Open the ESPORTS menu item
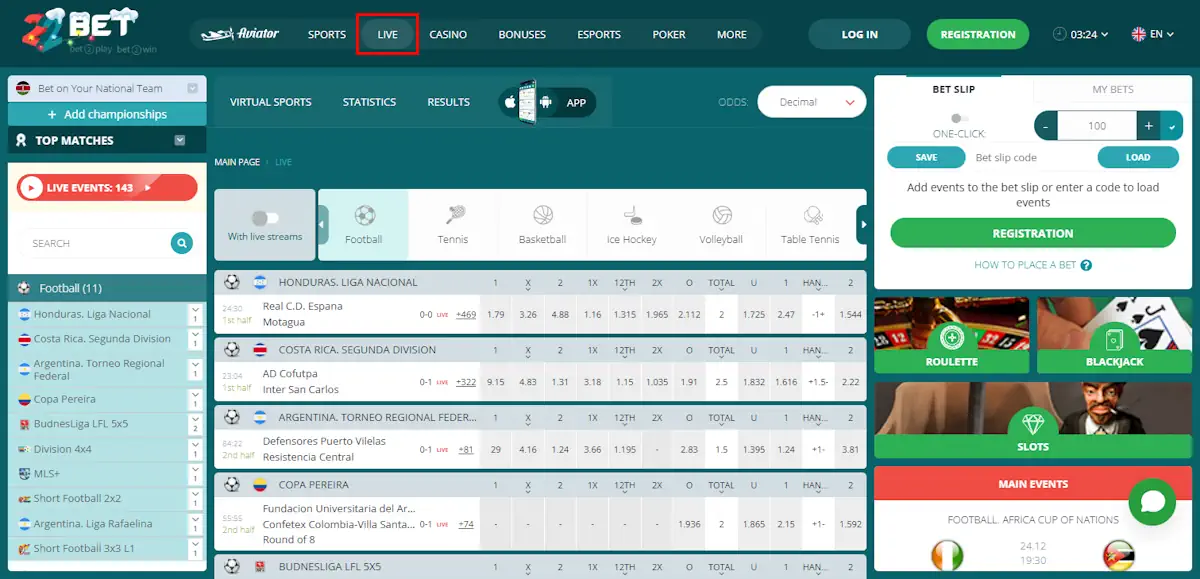The image size is (1200, 579). (598, 33)
